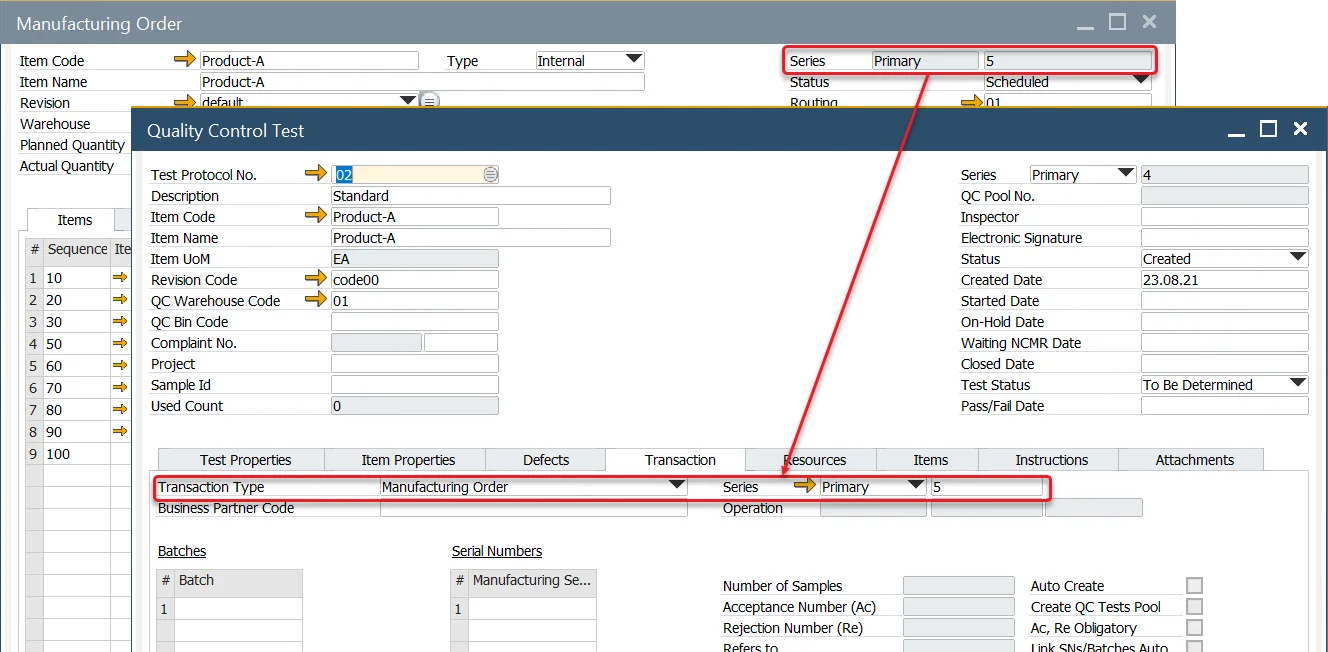Screen dimensions: 1328x652
Task: Click the Revision Code link arrow
Action: pos(316,279)
